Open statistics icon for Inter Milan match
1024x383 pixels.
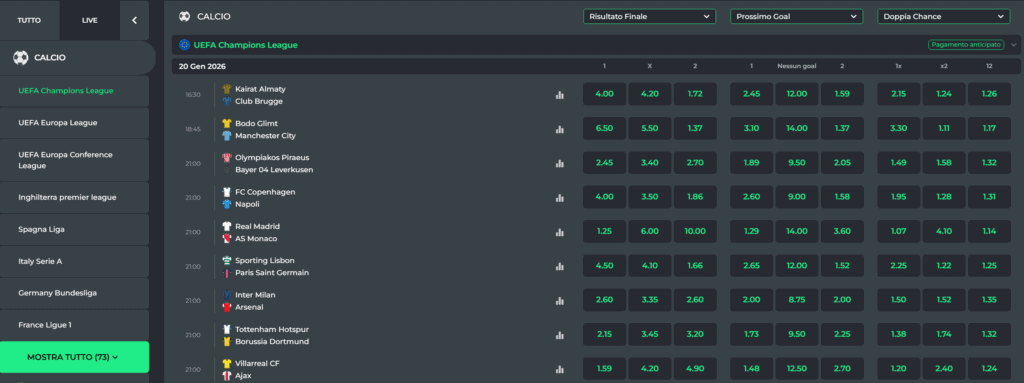click(560, 301)
